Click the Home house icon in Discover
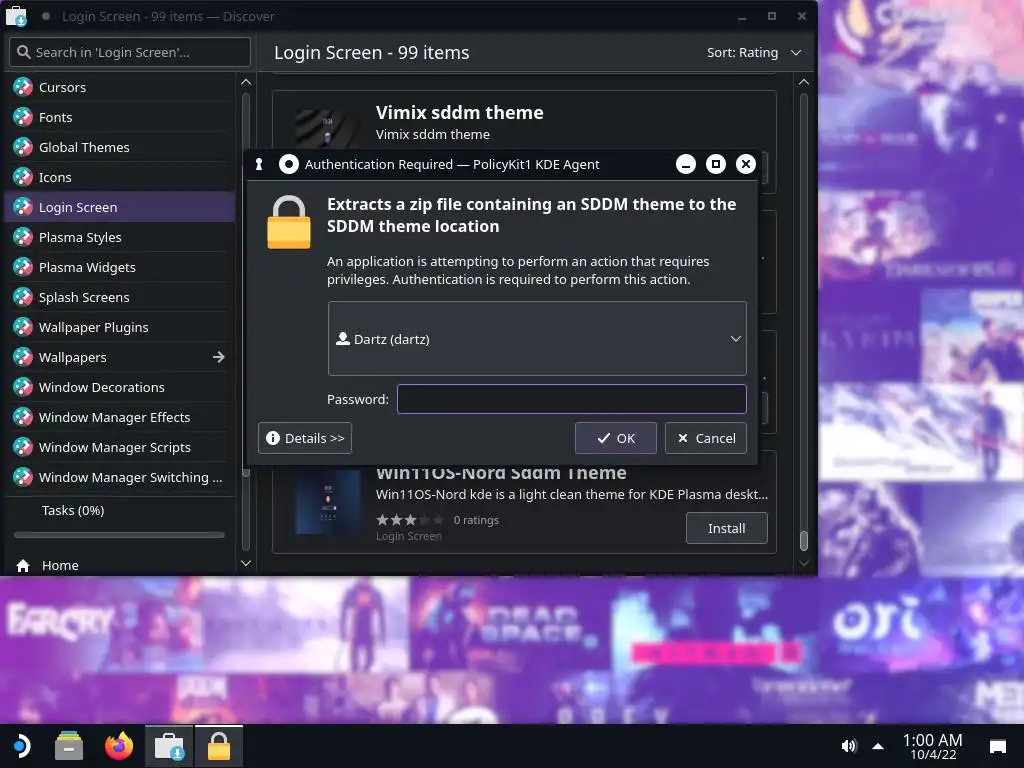 click(23, 566)
